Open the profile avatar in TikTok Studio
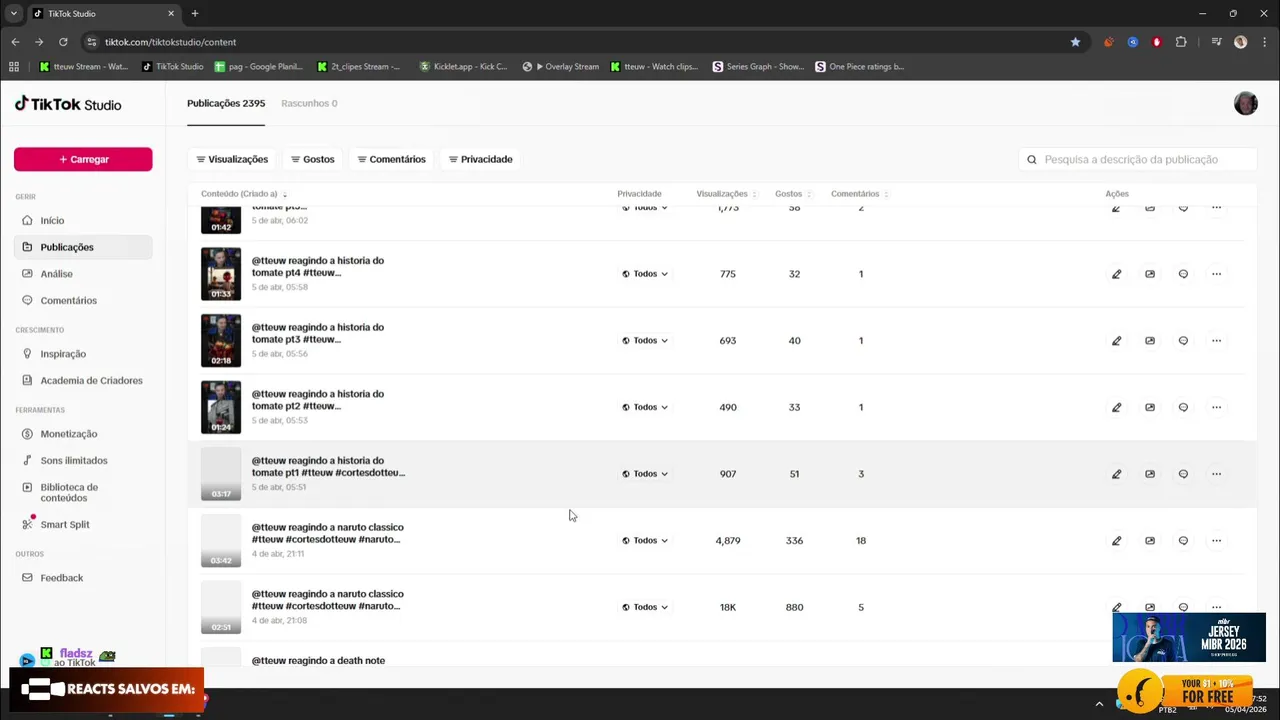 pos(1245,104)
